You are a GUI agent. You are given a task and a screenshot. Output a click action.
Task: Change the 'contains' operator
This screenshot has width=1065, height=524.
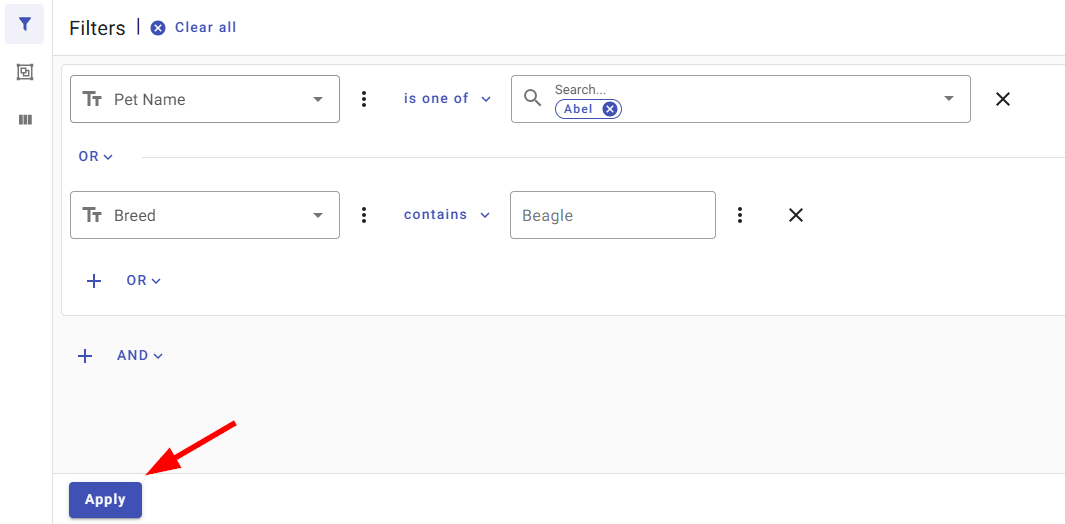(447, 215)
